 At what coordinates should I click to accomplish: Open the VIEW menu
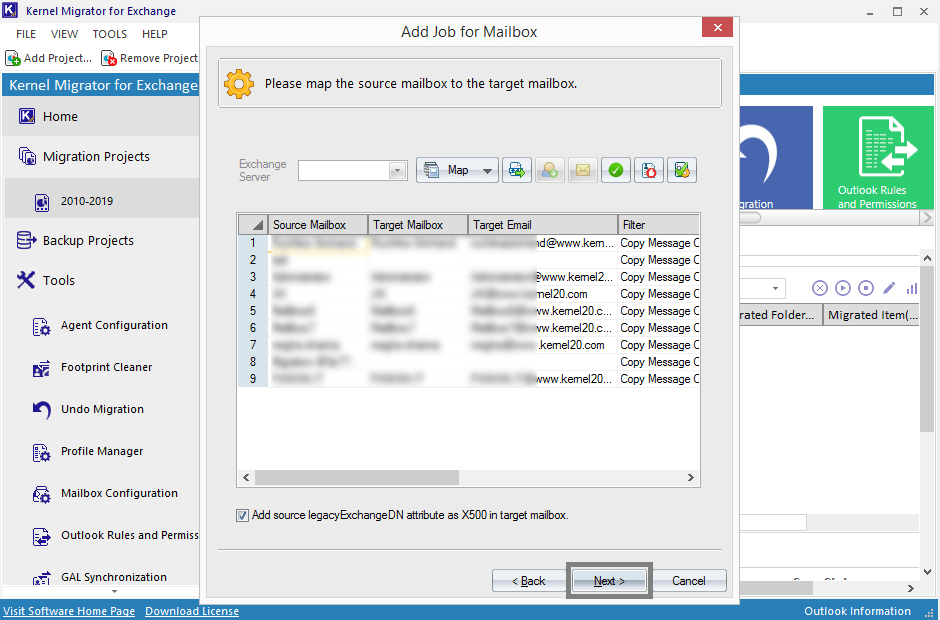64,34
